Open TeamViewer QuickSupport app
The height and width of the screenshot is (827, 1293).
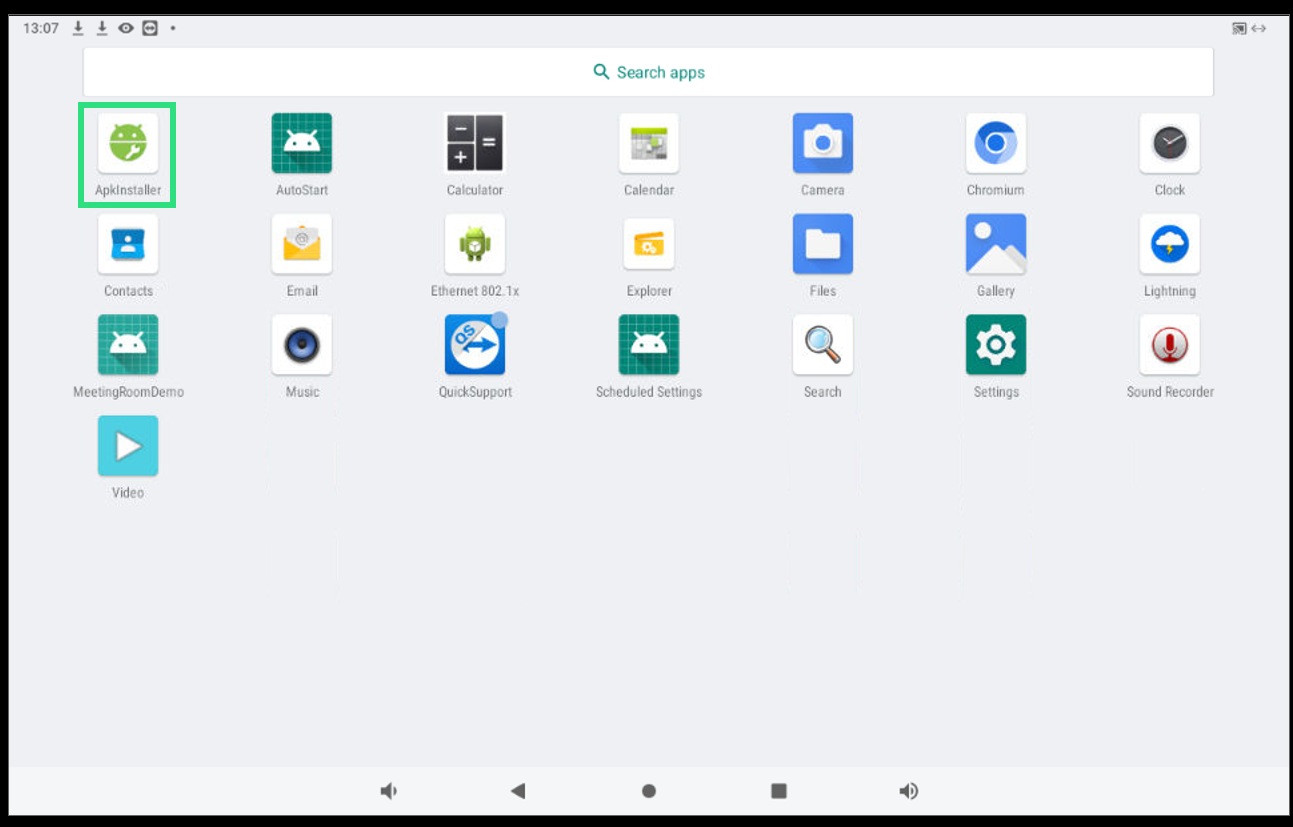(x=475, y=345)
